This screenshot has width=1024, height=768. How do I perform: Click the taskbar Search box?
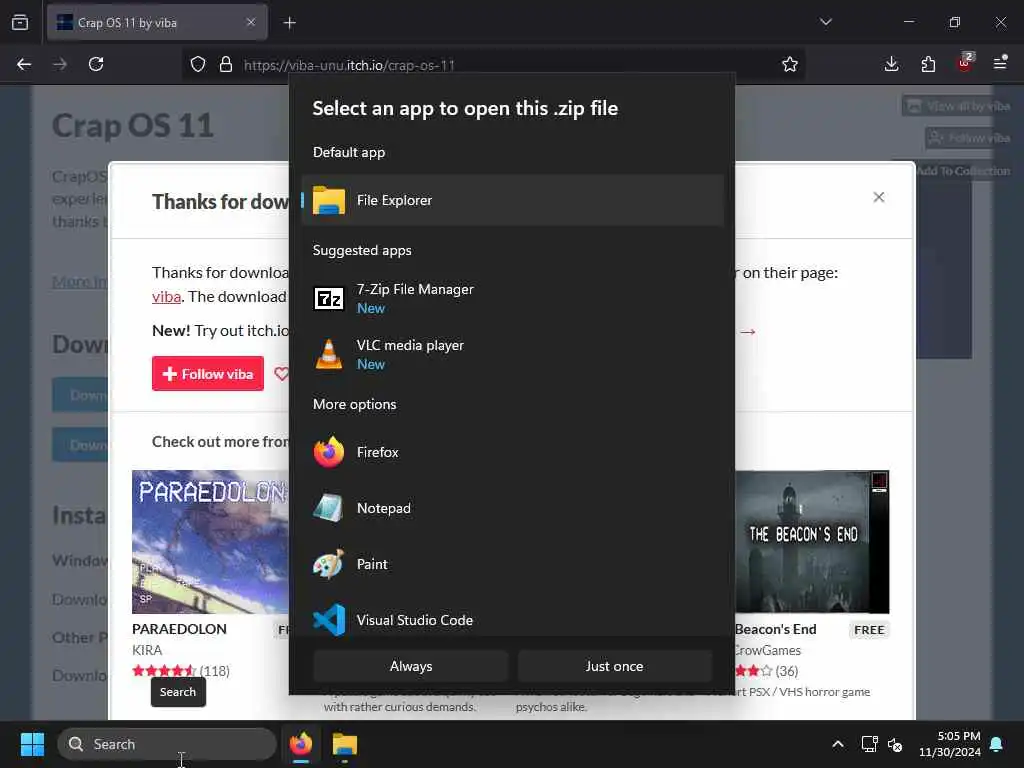pos(167,744)
